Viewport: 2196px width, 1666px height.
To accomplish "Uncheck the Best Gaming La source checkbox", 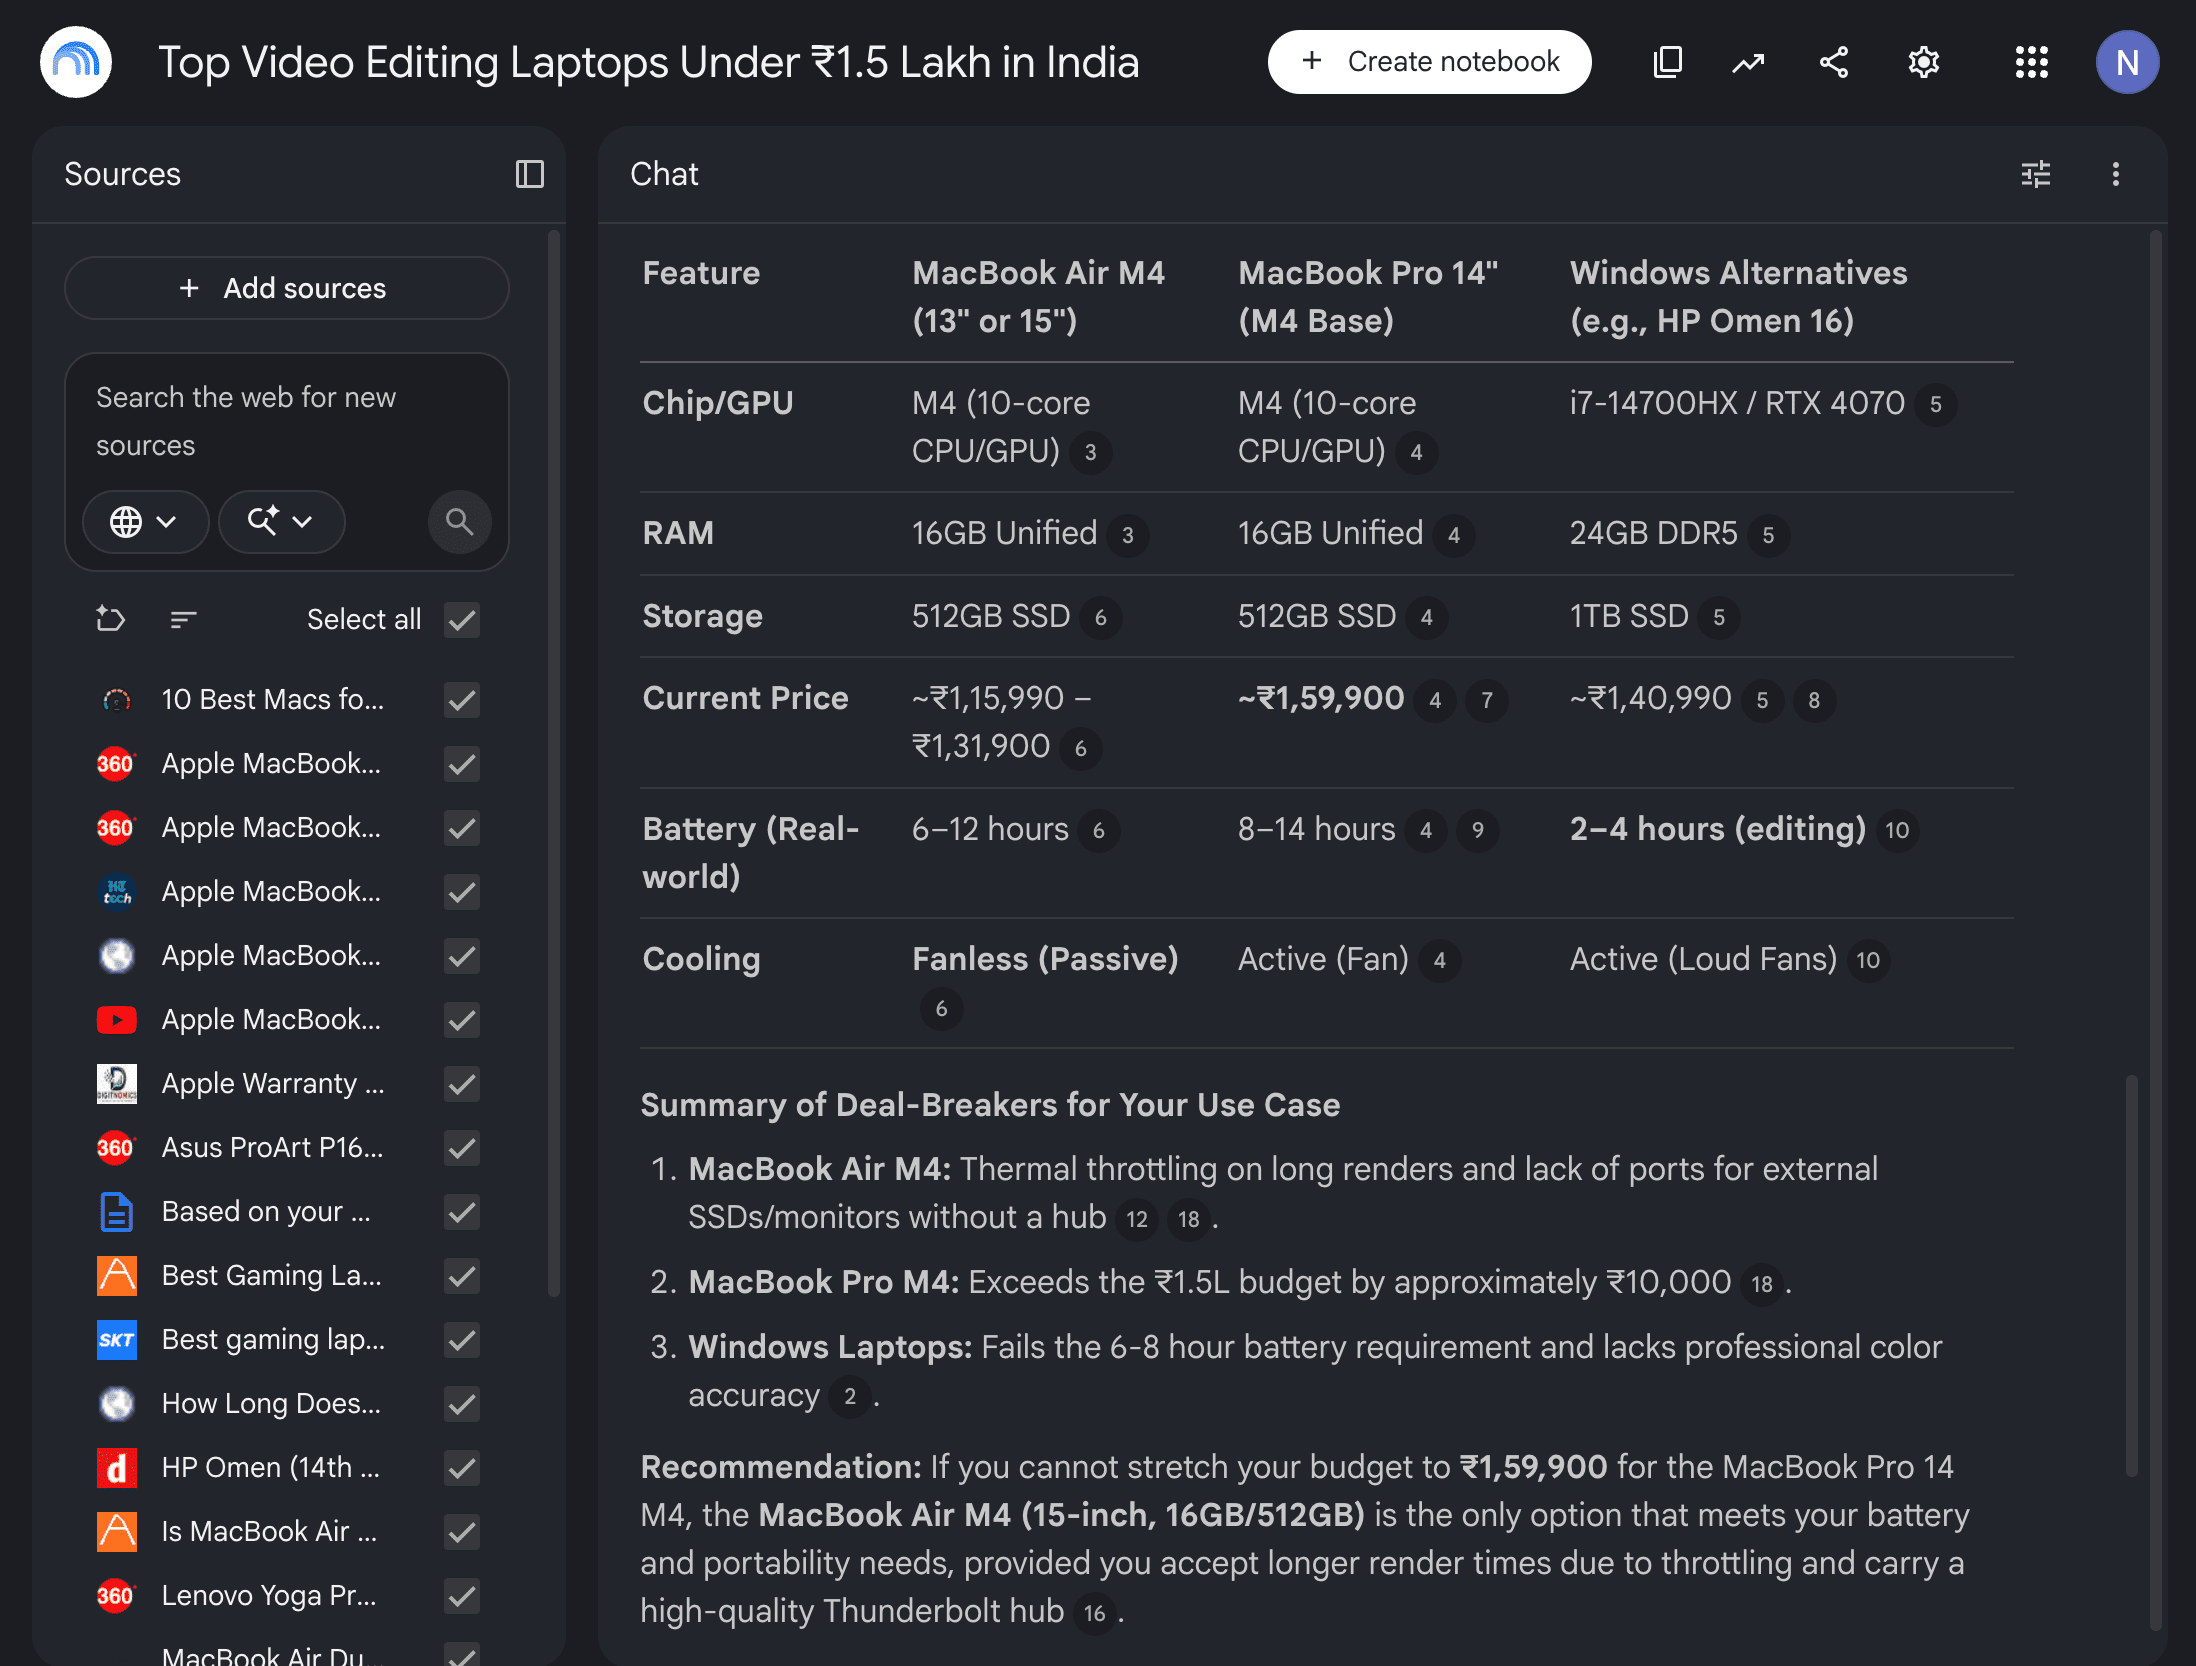I will tap(462, 1276).
